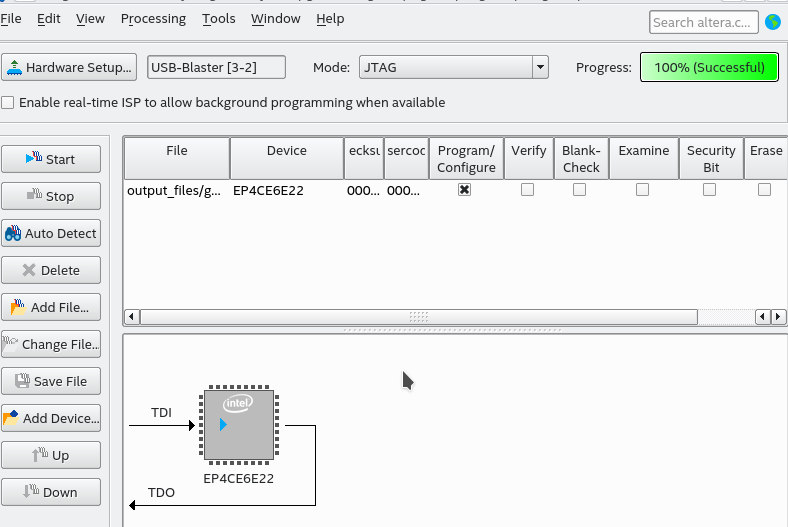Open the Mode JTAG dropdown

pyautogui.click(x=453, y=67)
